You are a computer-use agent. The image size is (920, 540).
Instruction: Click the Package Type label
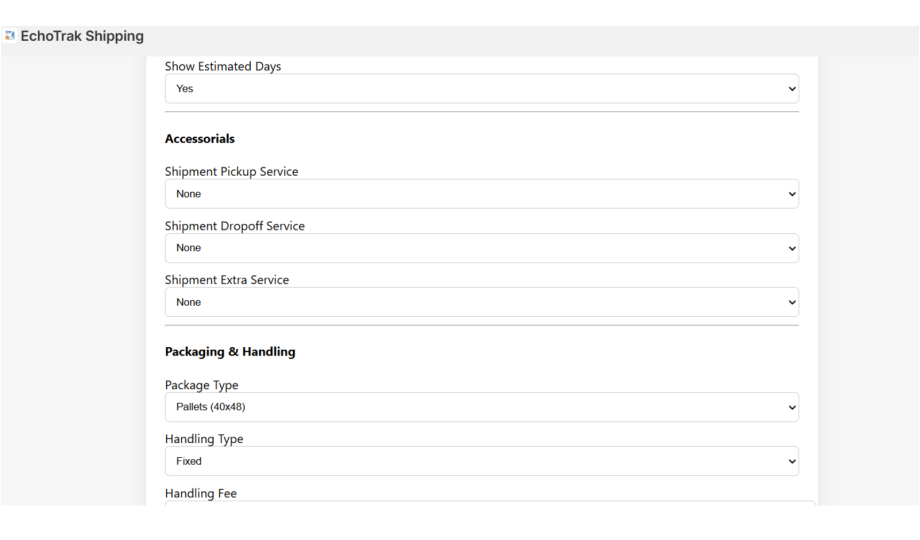click(201, 385)
